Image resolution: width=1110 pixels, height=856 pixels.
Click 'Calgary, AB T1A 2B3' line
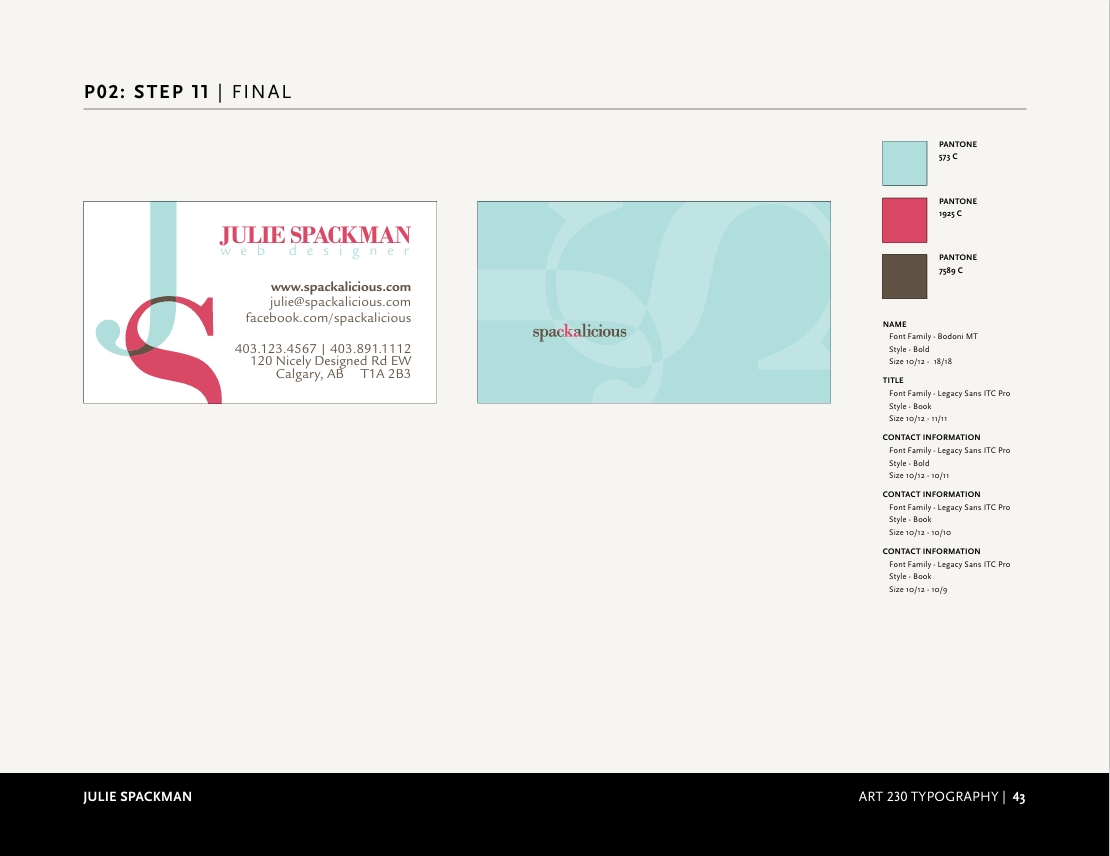[x=343, y=373]
